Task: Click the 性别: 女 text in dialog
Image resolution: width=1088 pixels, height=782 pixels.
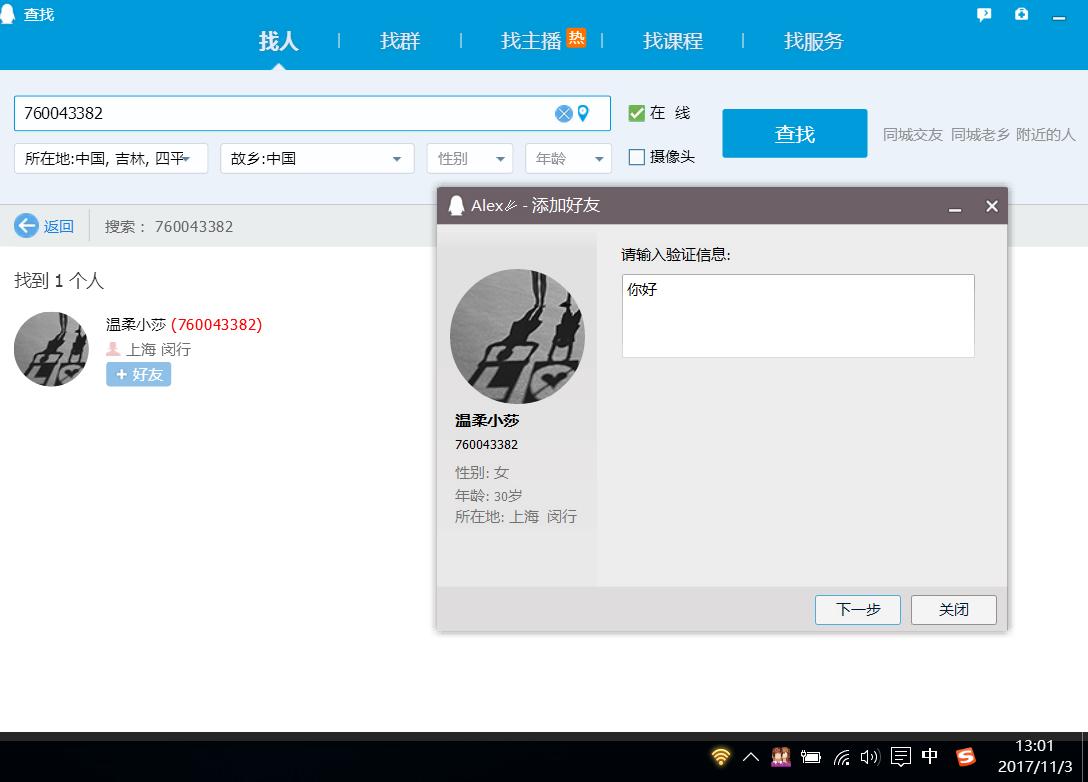Action: (x=482, y=473)
